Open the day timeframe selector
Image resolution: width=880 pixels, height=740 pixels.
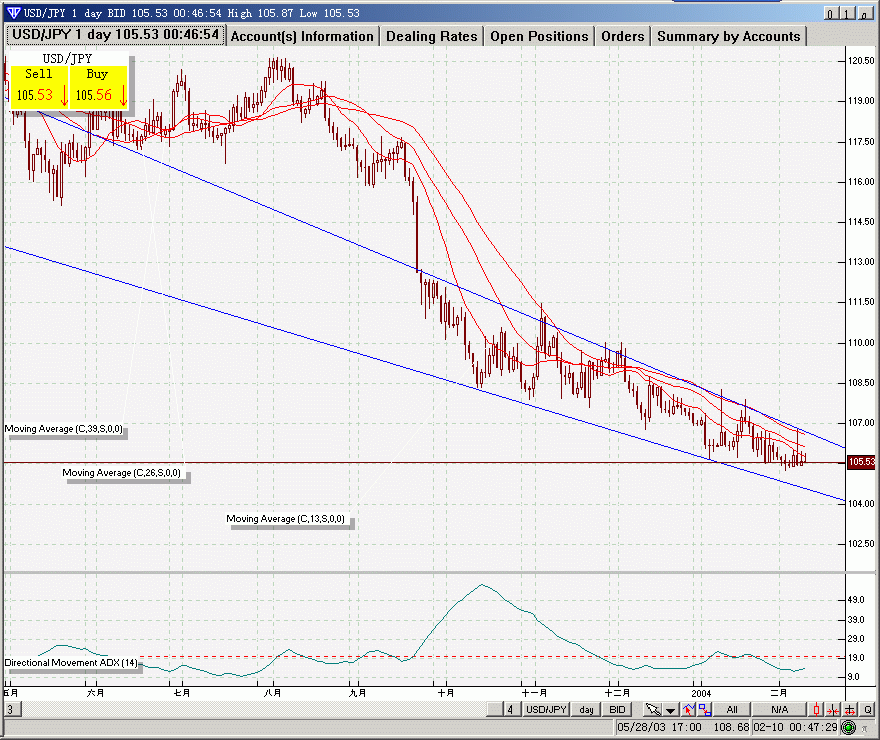pos(586,710)
